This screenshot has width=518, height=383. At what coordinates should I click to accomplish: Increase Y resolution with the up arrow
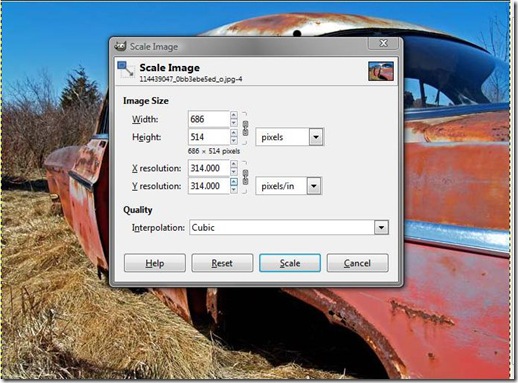[x=234, y=182]
